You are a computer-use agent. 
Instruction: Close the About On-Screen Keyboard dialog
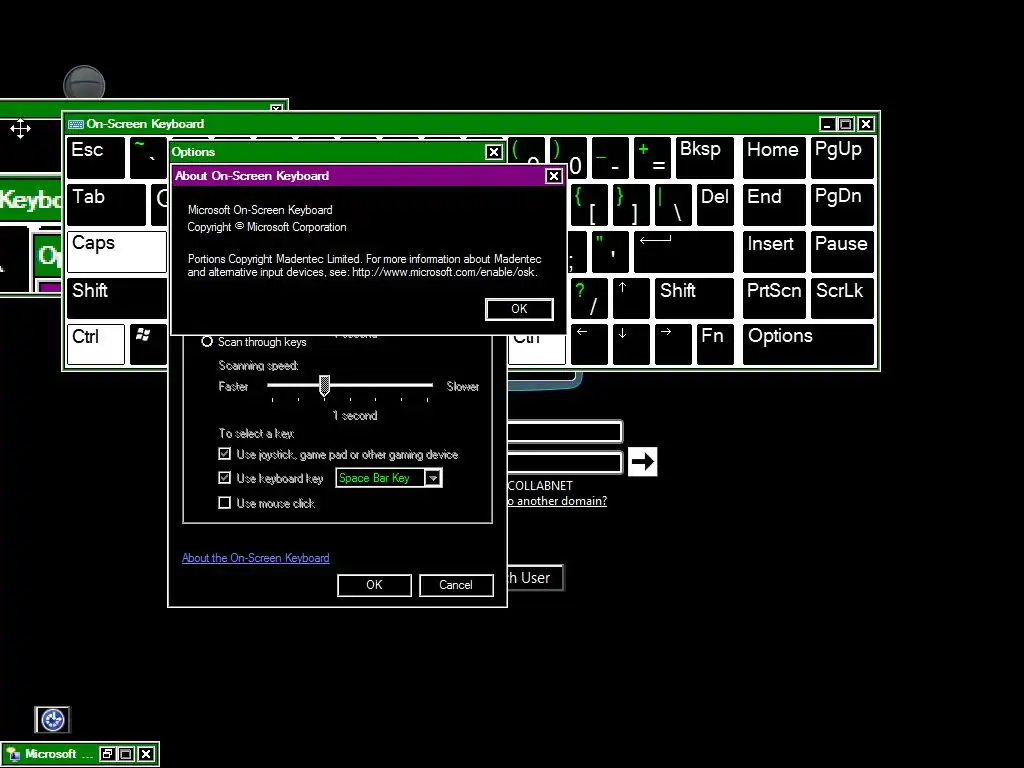pos(554,176)
